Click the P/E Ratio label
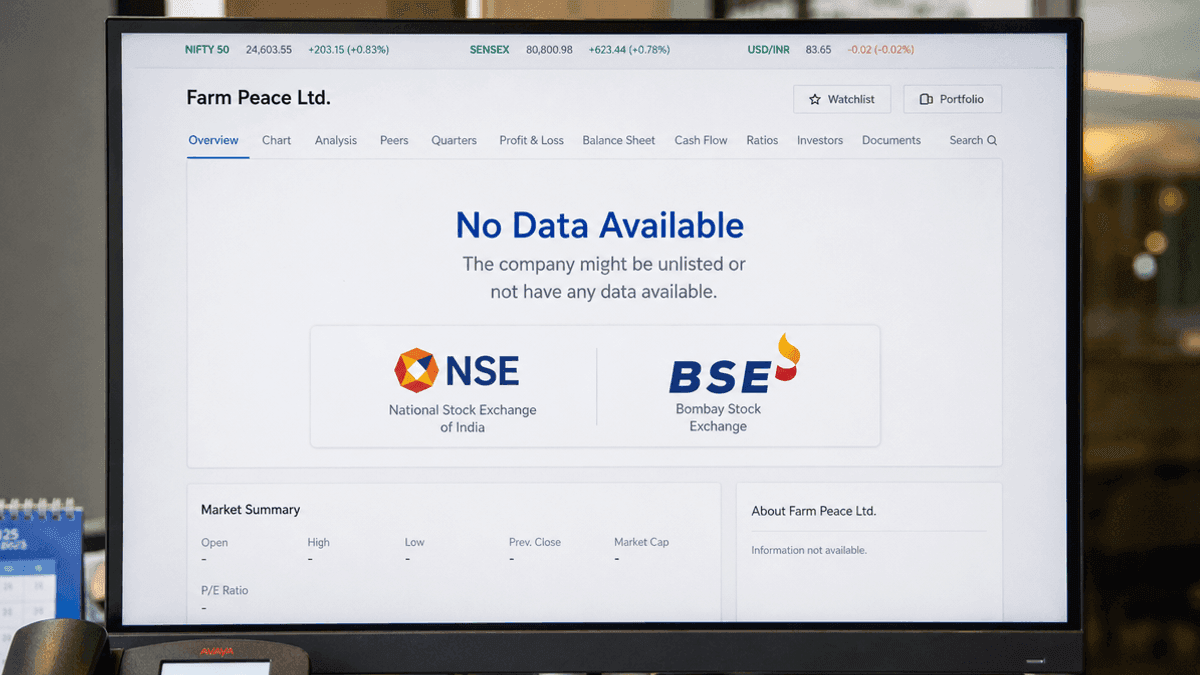1200x675 pixels. coord(225,590)
